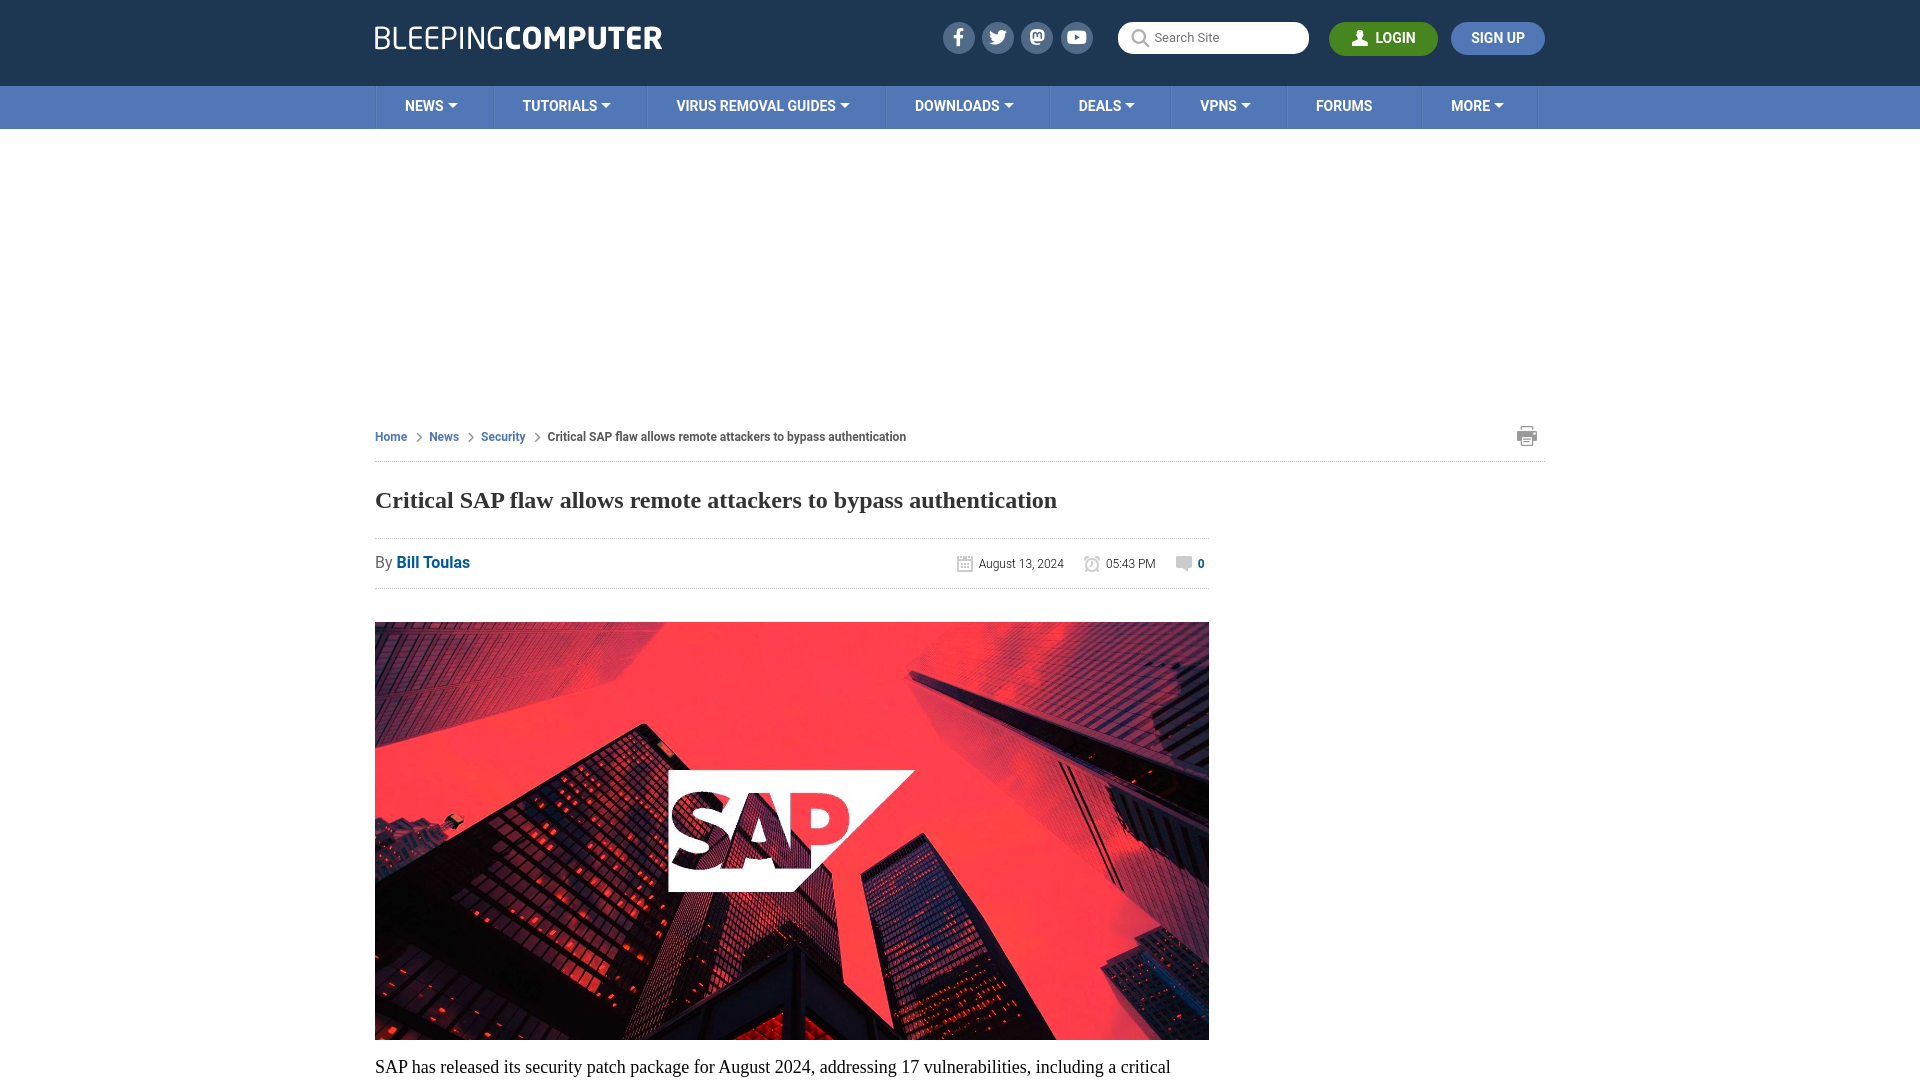Screen dimensions: 1920x1080
Task: Click the search input field
Action: tap(1213, 37)
